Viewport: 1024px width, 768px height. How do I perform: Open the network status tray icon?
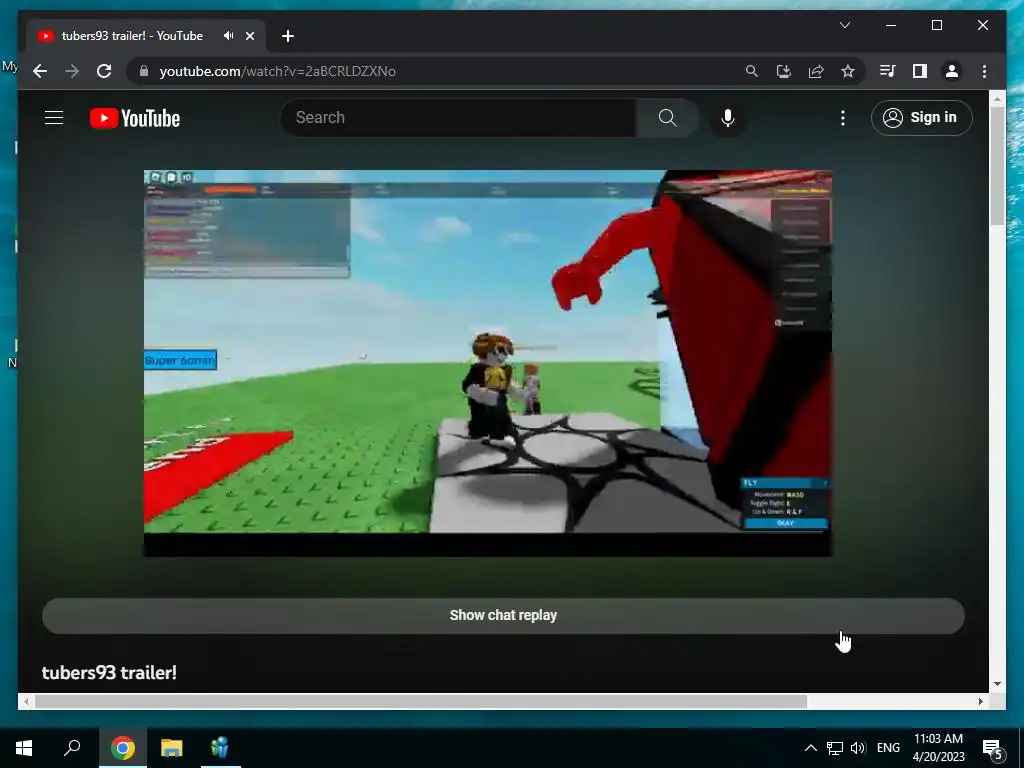coord(835,748)
